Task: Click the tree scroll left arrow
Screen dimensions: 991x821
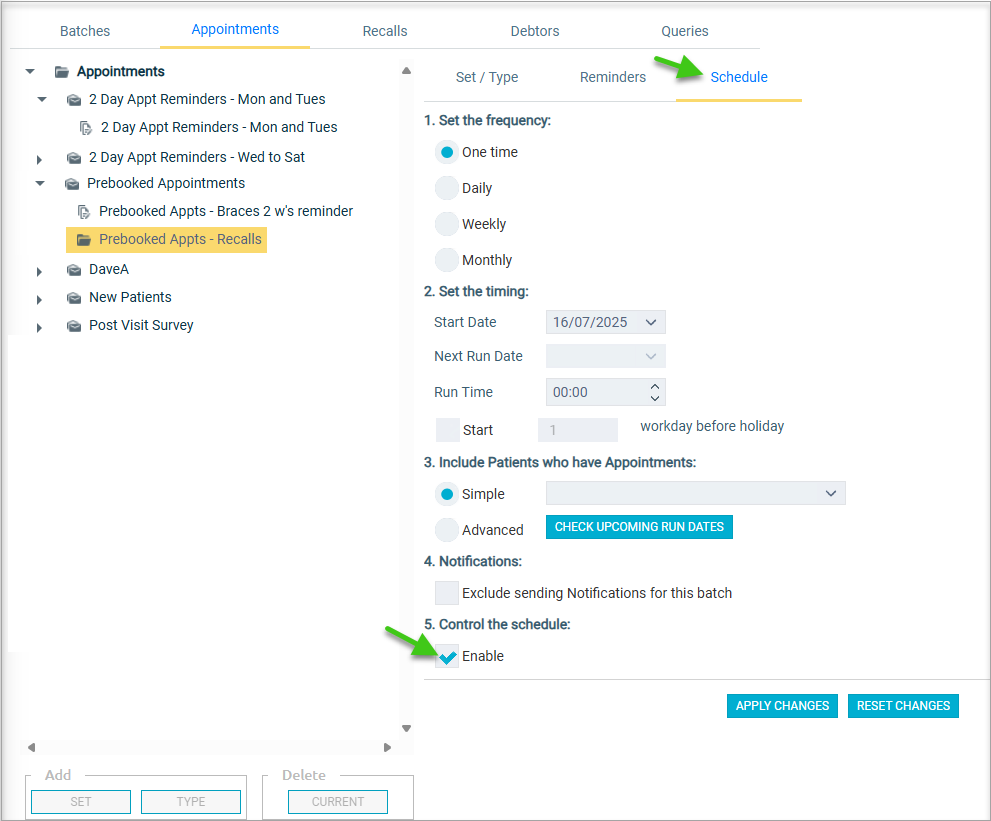Action: (31, 748)
